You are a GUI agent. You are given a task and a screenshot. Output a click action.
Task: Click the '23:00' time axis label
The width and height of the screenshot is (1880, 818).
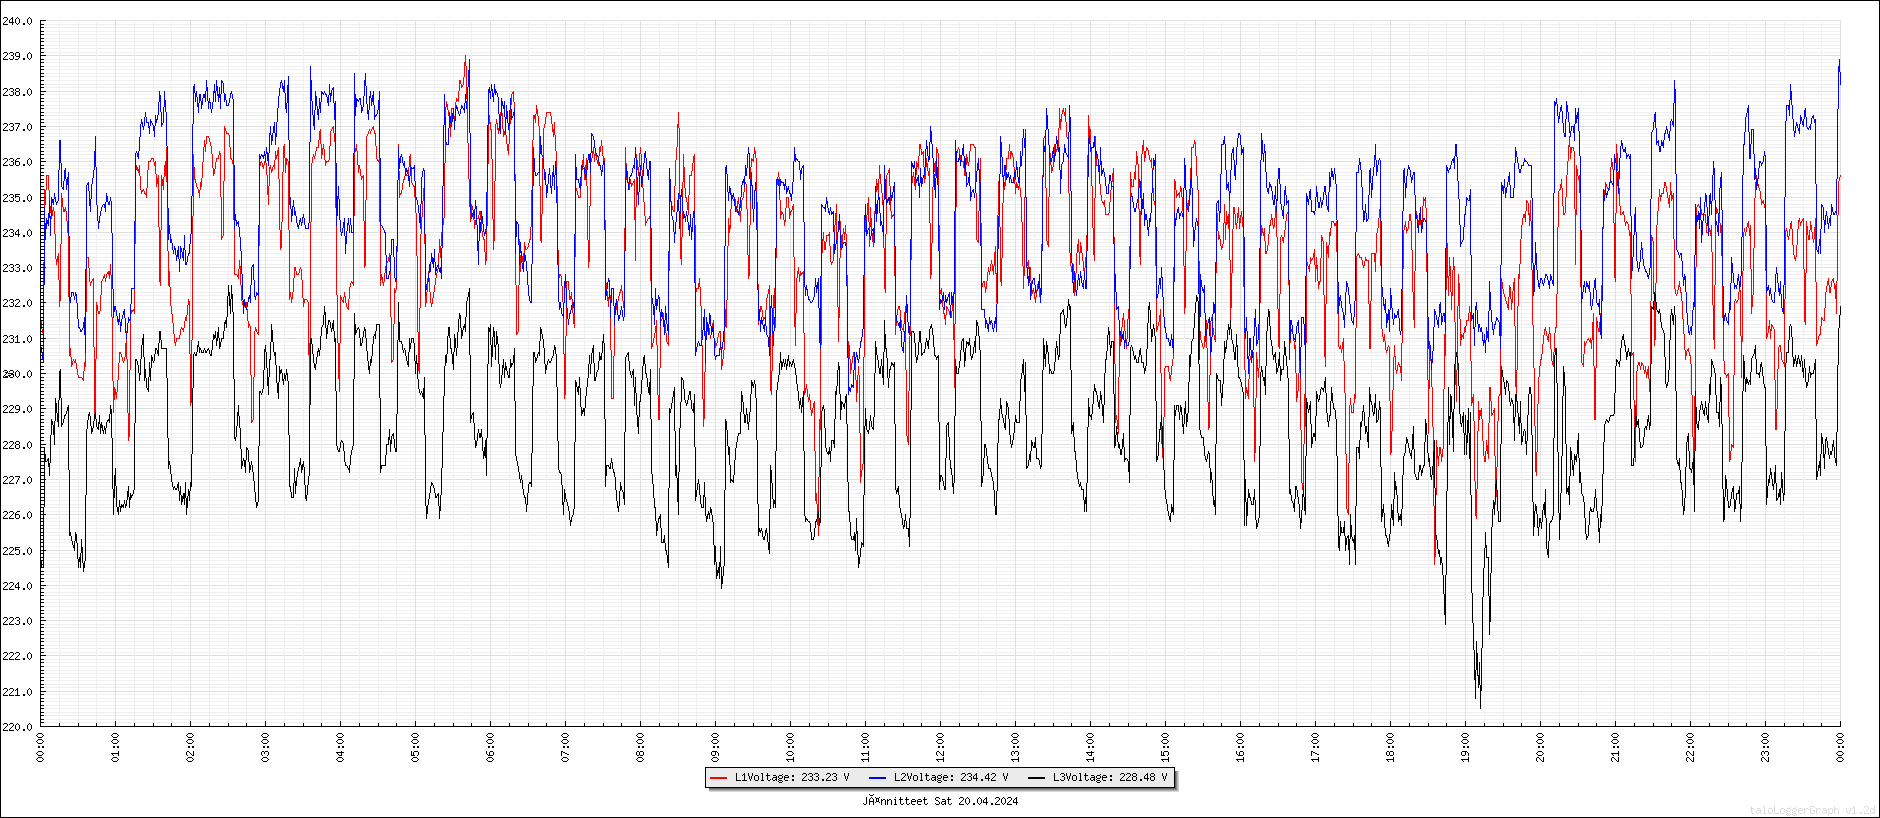click(x=1765, y=747)
